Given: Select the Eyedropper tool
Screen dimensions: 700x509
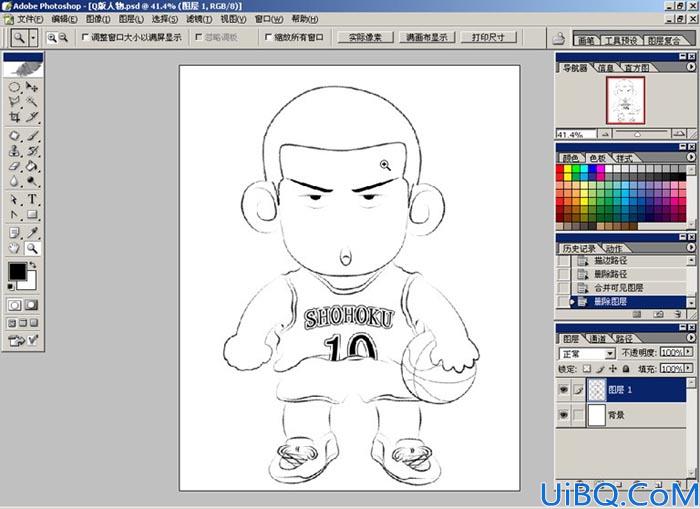Looking at the screenshot, I should pos(32,233).
